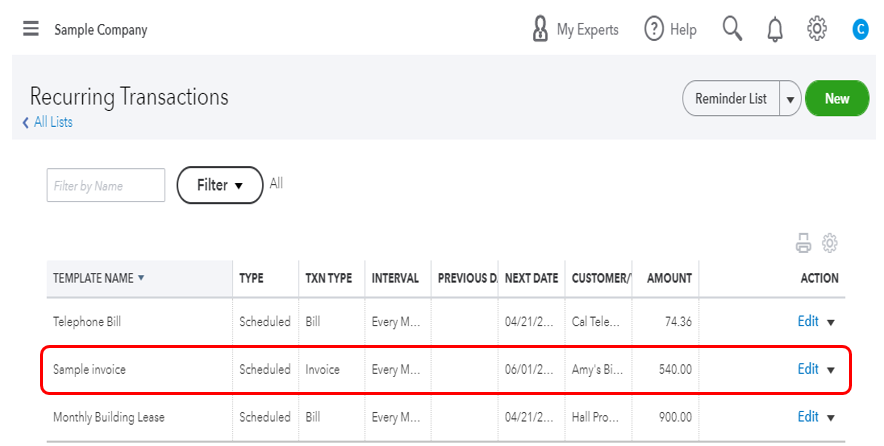
Task: Expand action menu for Monthly Building Lease
Action: 830,417
